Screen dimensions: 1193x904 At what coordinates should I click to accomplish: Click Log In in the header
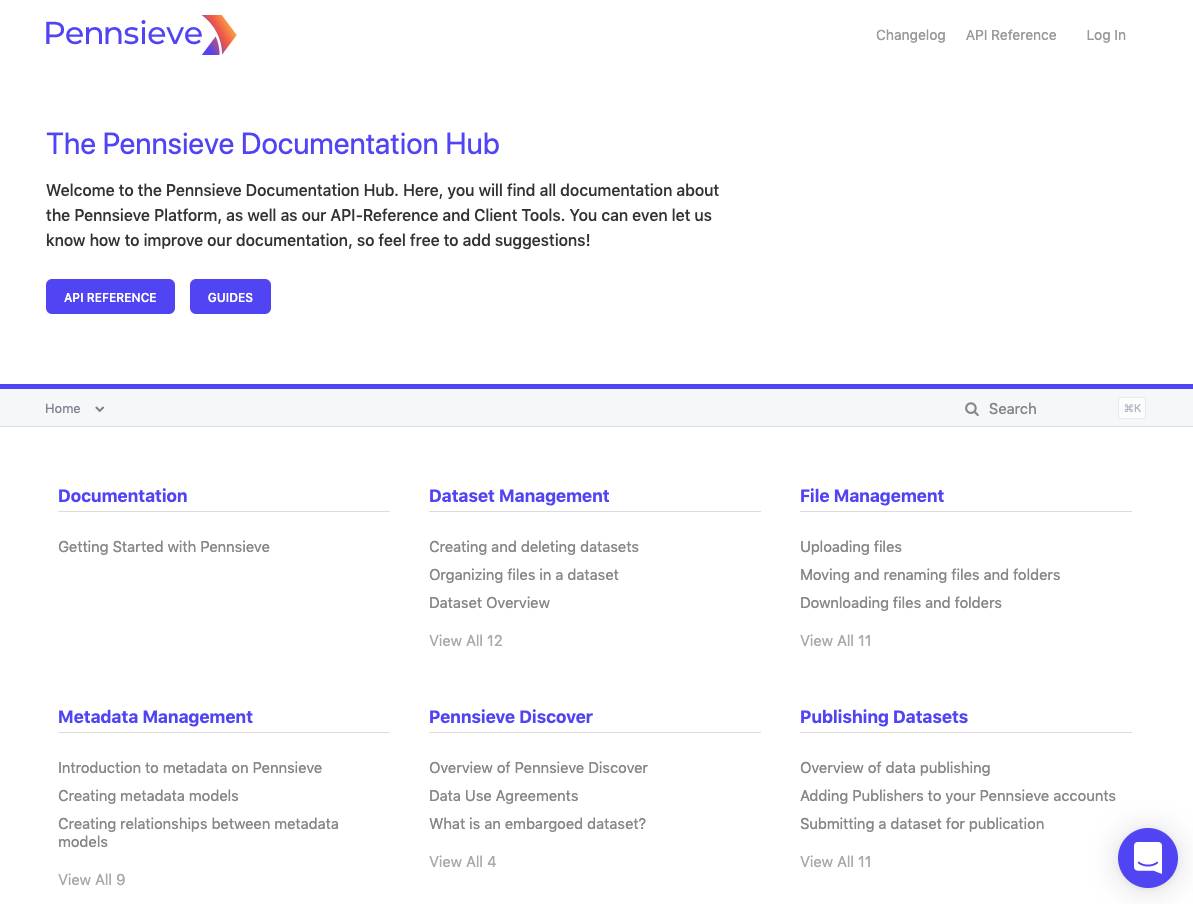1106,35
